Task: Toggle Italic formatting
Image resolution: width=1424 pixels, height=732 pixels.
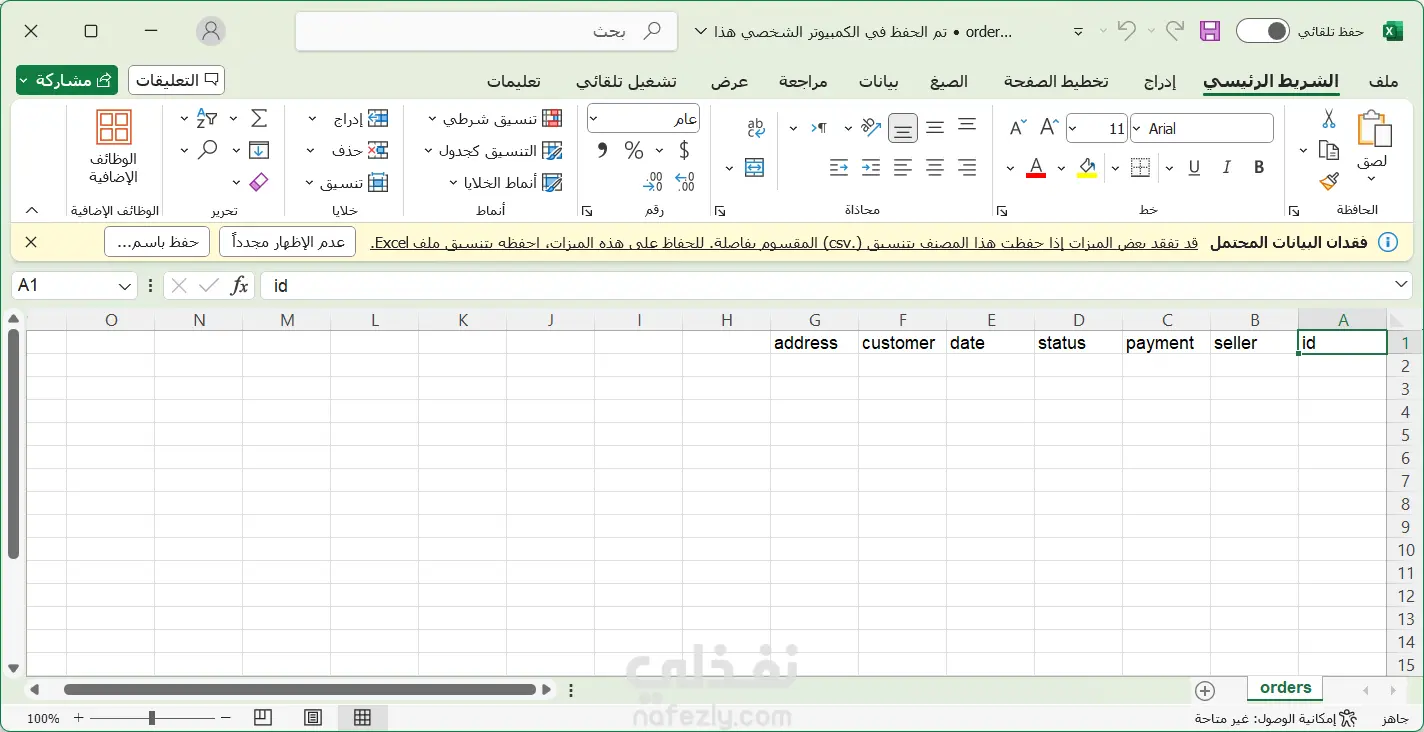Action: pyautogui.click(x=1225, y=167)
